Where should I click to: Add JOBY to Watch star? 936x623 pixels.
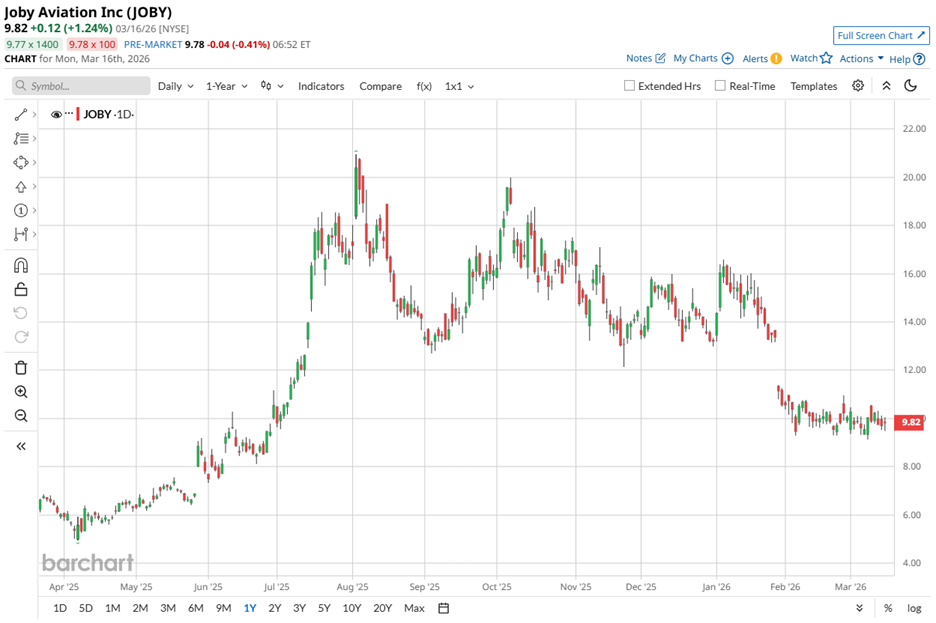(826, 58)
